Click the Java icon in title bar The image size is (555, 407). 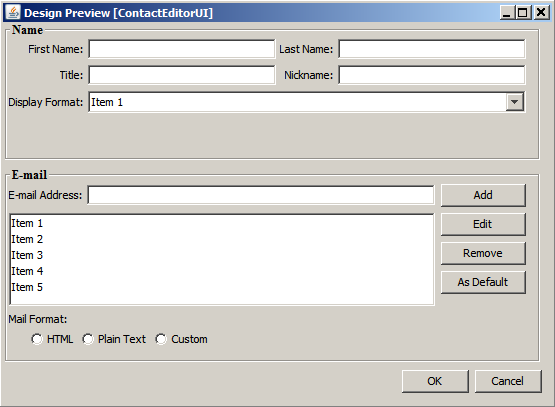click(13, 12)
